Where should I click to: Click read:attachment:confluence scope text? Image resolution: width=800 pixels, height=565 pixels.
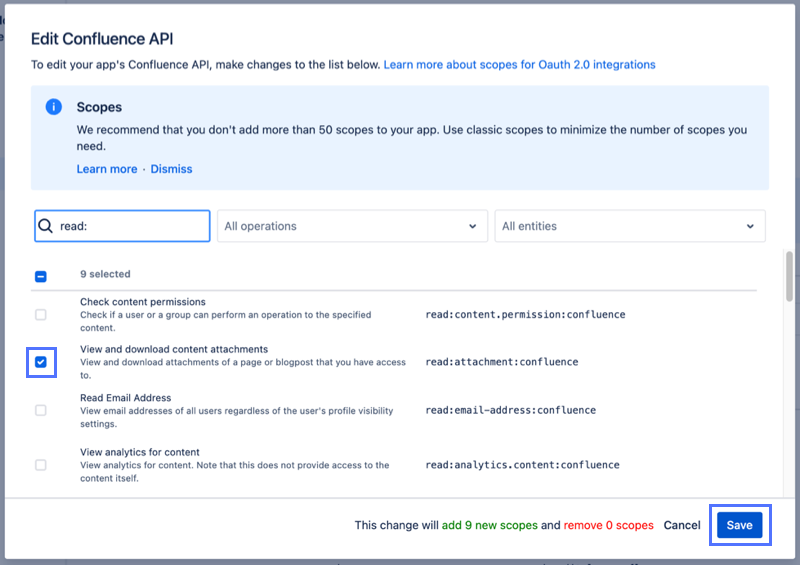point(502,362)
